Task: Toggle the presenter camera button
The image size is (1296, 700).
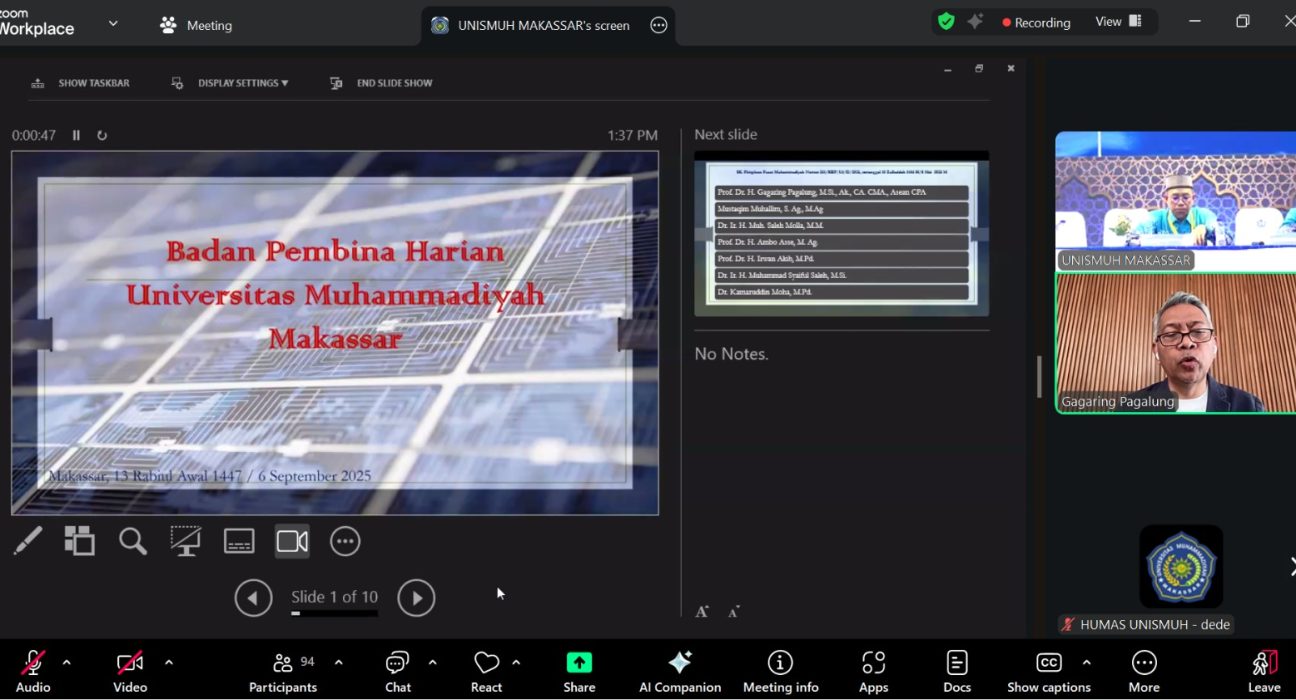Action: click(x=293, y=541)
